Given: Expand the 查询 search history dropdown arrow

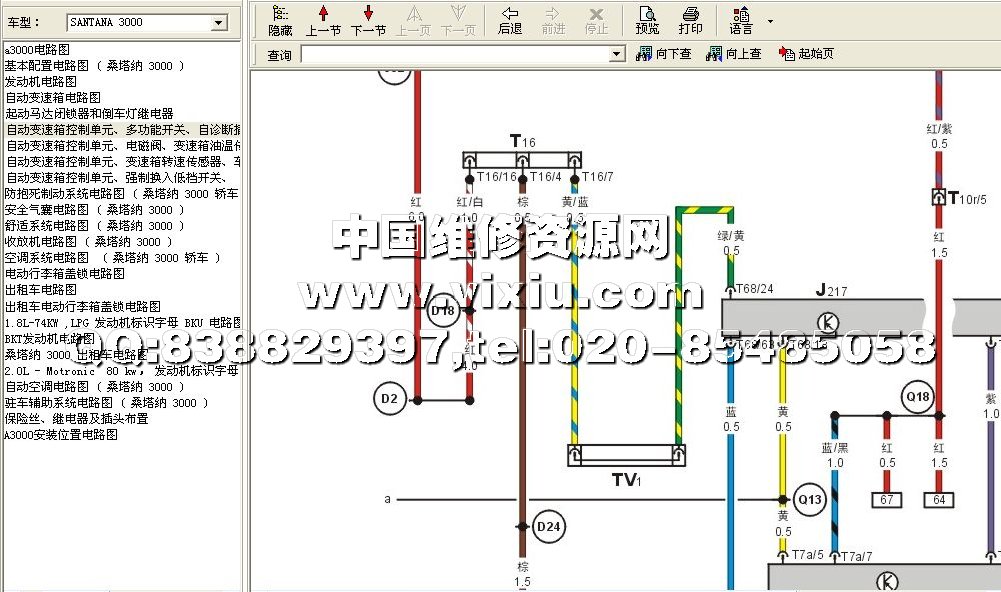Looking at the screenshot, I should tap(616, 54).
